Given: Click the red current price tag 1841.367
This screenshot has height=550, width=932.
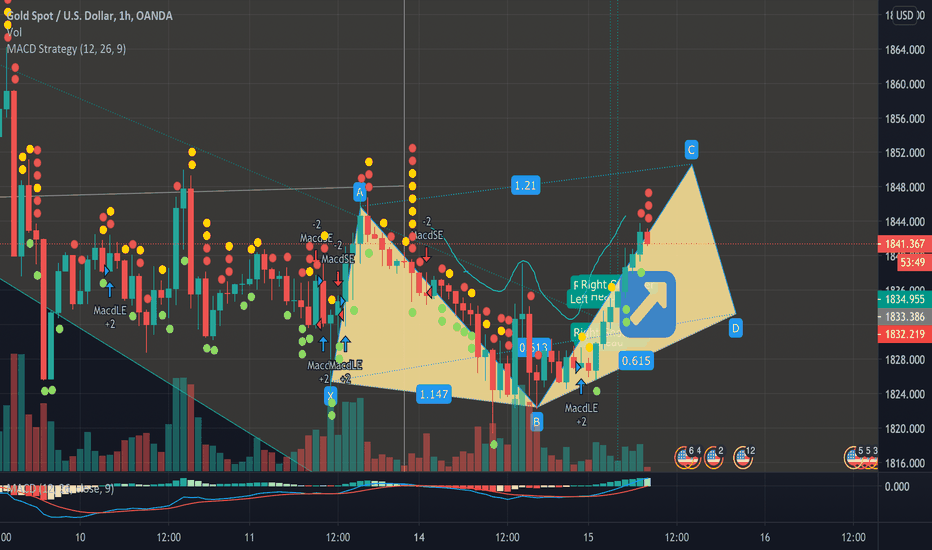Looking at the screenshot, I should [905, 244].
